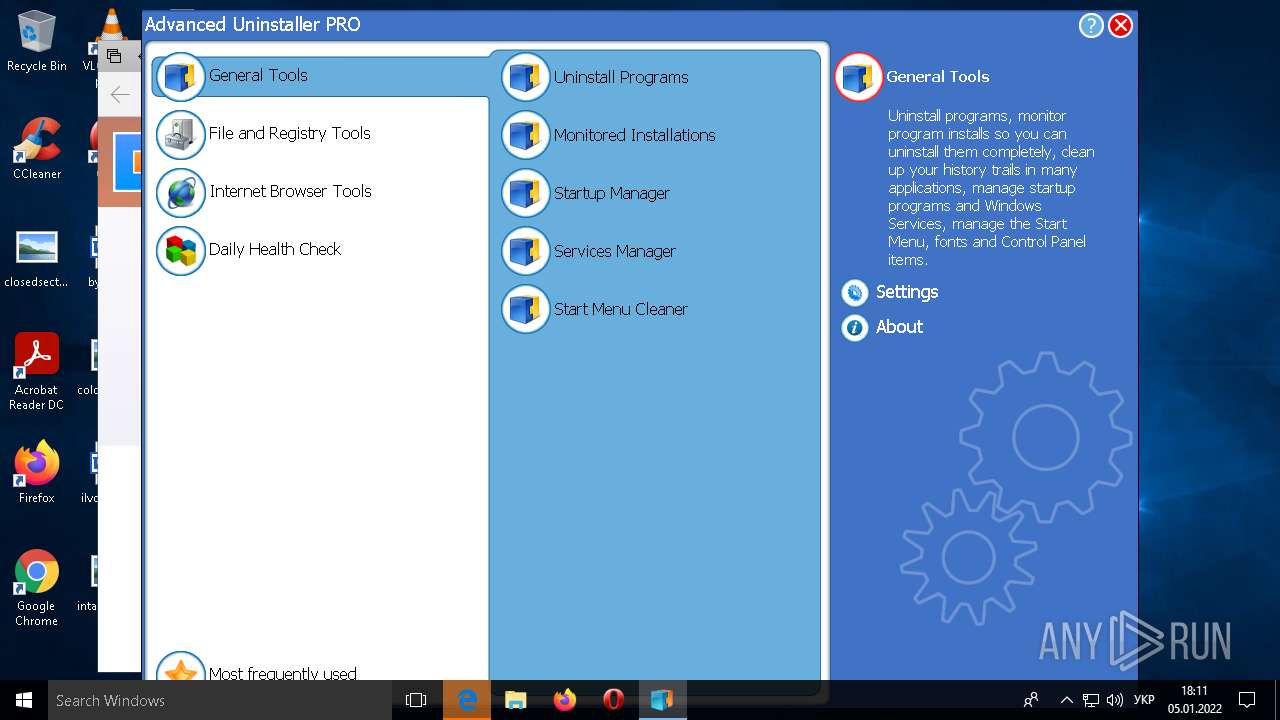The height and width of the screenshot is (720, 1280).
Task: Open the Settings link
Action: coord(907,292)
